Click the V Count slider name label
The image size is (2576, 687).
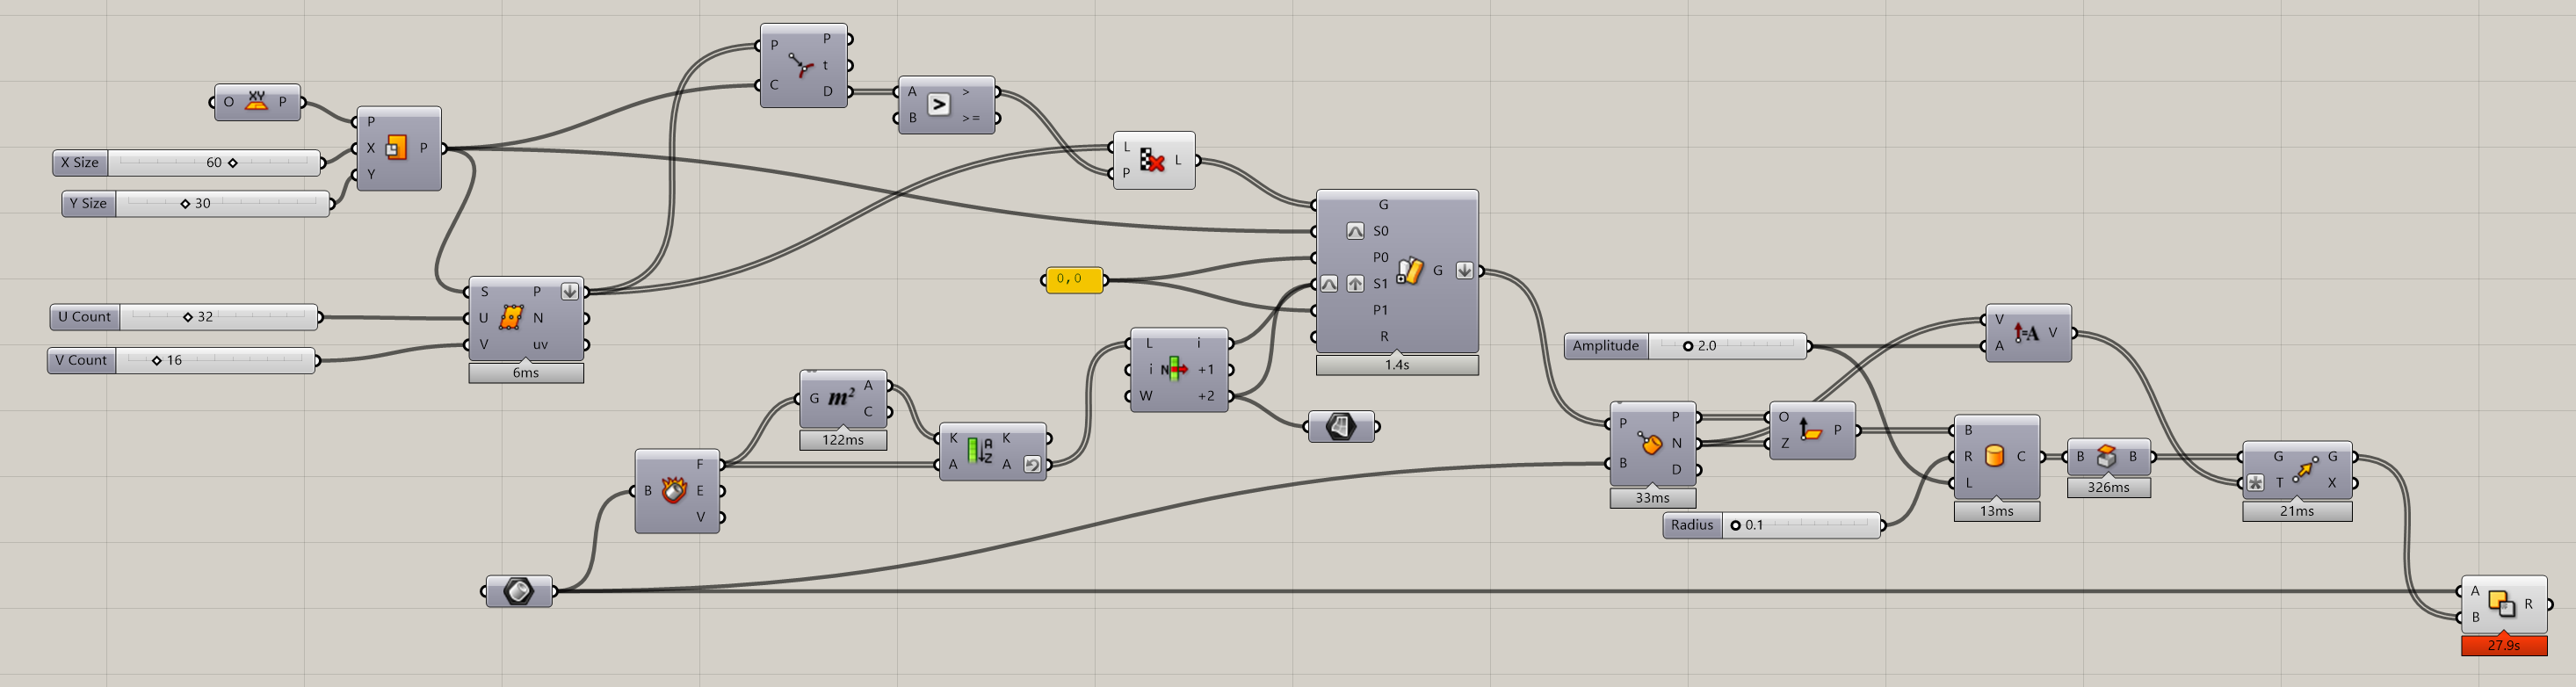click(82, 361)
